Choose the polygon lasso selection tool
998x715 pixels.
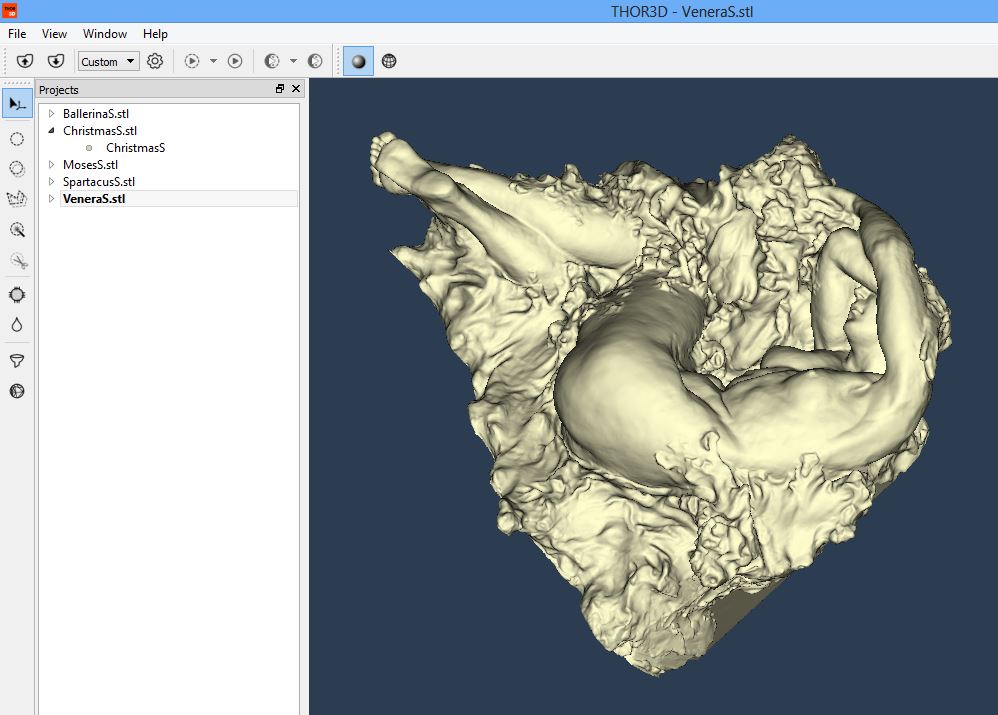(17, 199)
